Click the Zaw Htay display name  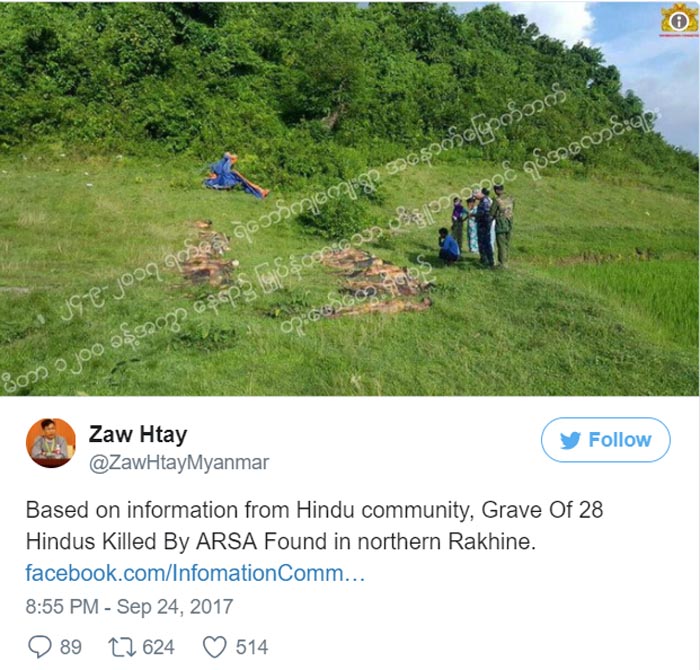tap(138, 434)
